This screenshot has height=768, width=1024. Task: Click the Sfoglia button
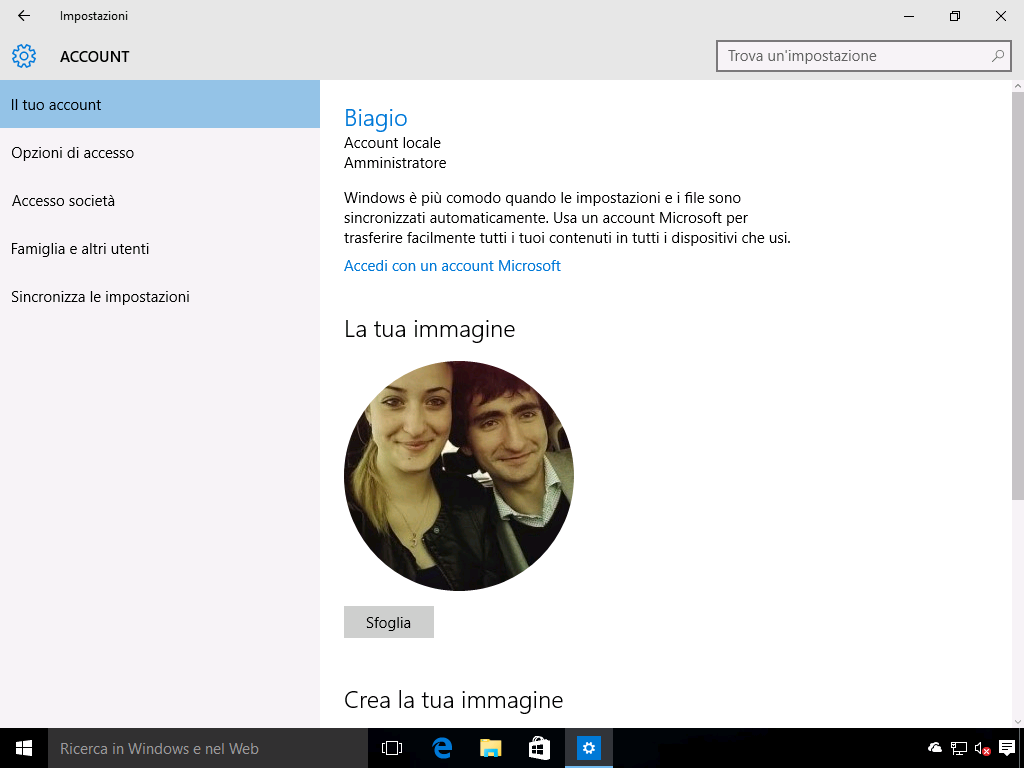(x=389, y=622)
